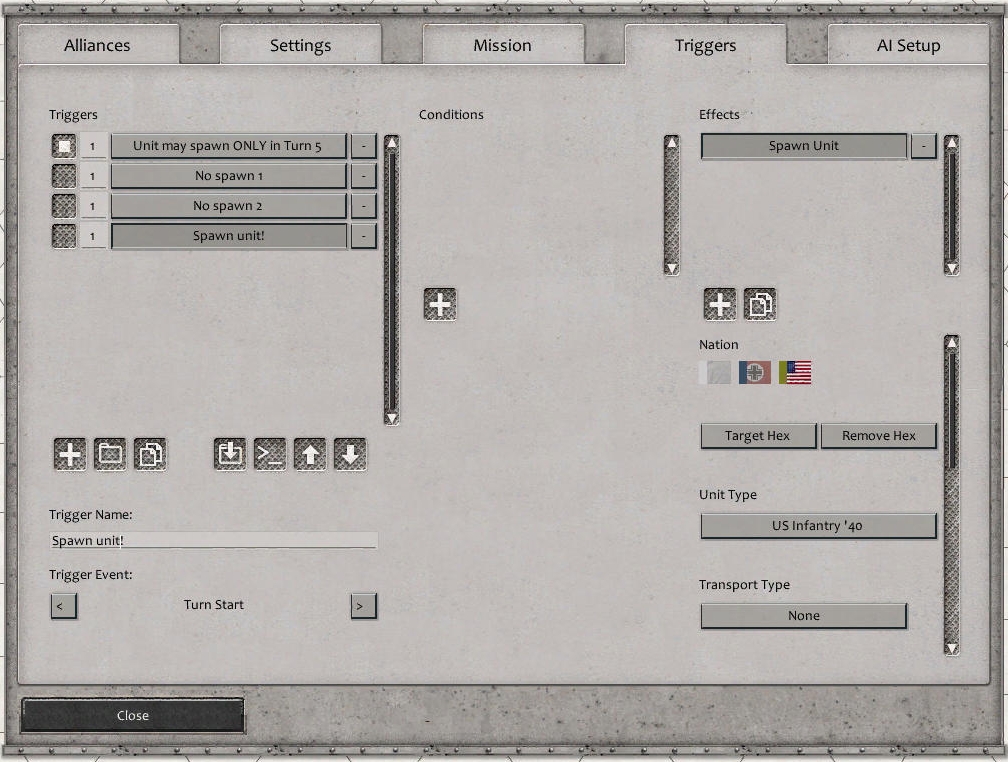
Task: Click the Conditions scrollbar down arrow
Action: pyautogui.click(x=672, y=268)
